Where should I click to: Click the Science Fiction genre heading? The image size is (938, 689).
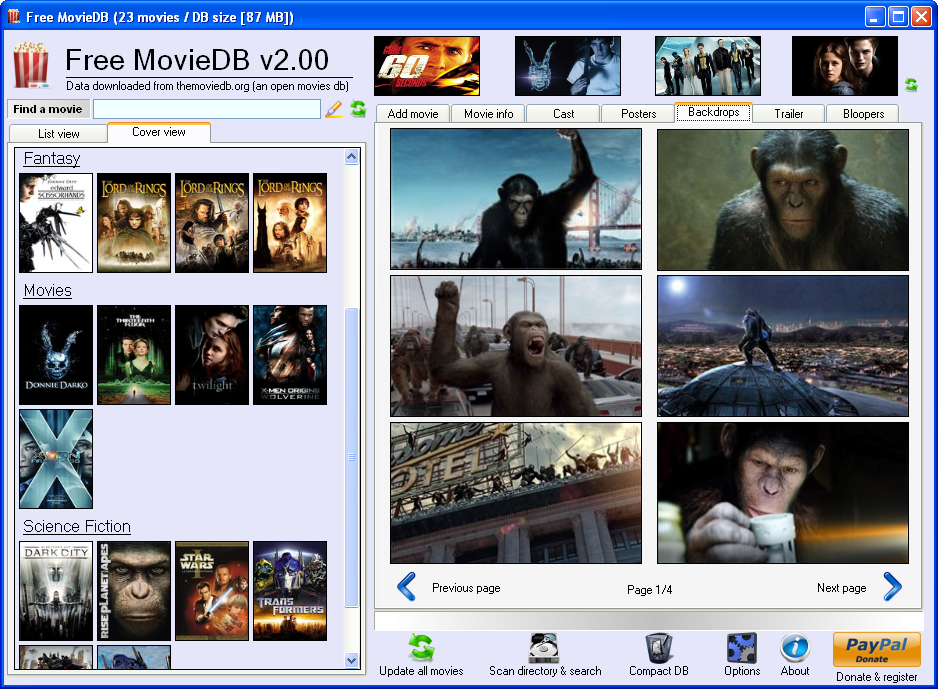point(77,527)
